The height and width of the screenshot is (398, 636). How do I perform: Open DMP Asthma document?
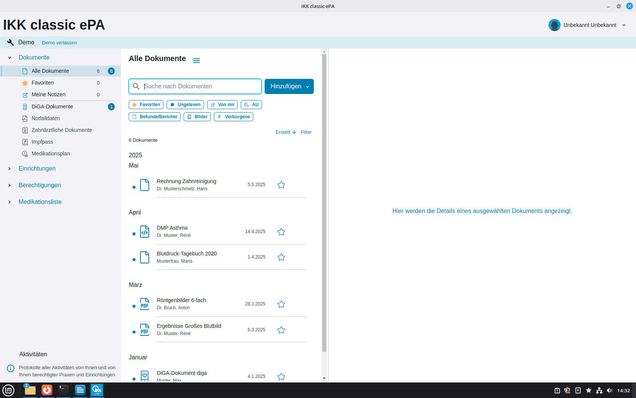coord(218,232)
